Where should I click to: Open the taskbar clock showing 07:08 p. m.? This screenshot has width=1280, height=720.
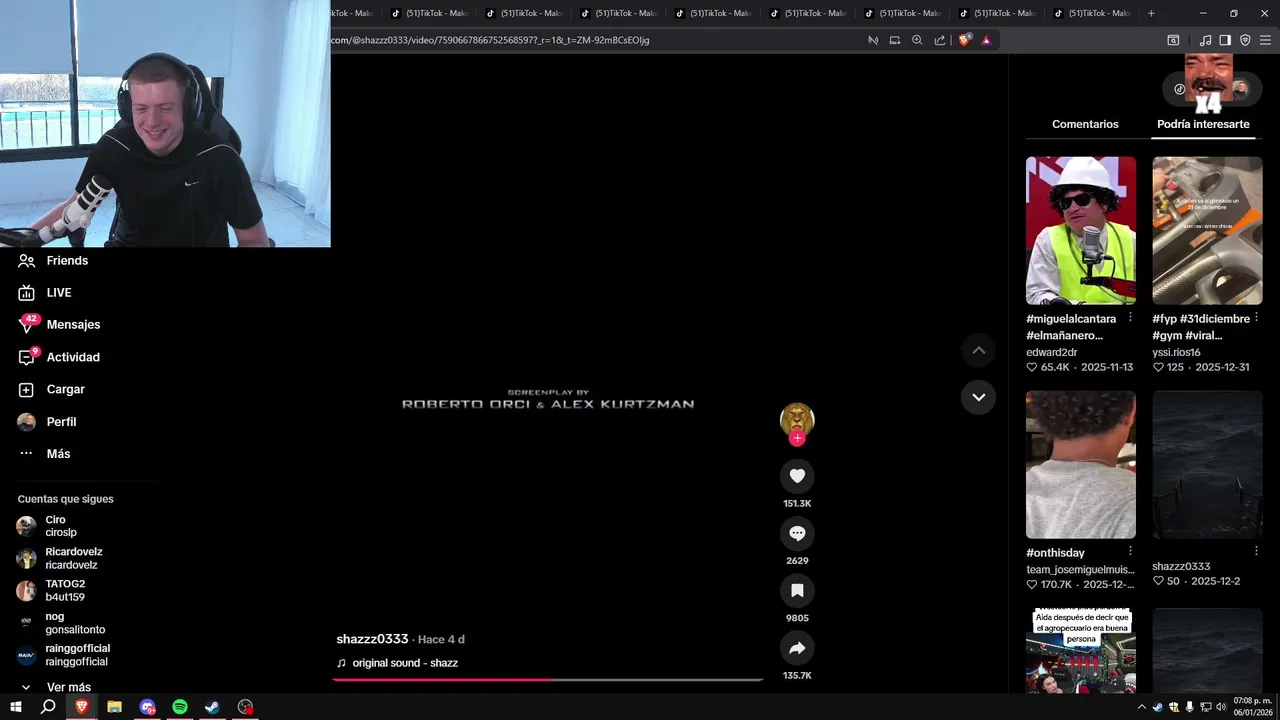1253,707
